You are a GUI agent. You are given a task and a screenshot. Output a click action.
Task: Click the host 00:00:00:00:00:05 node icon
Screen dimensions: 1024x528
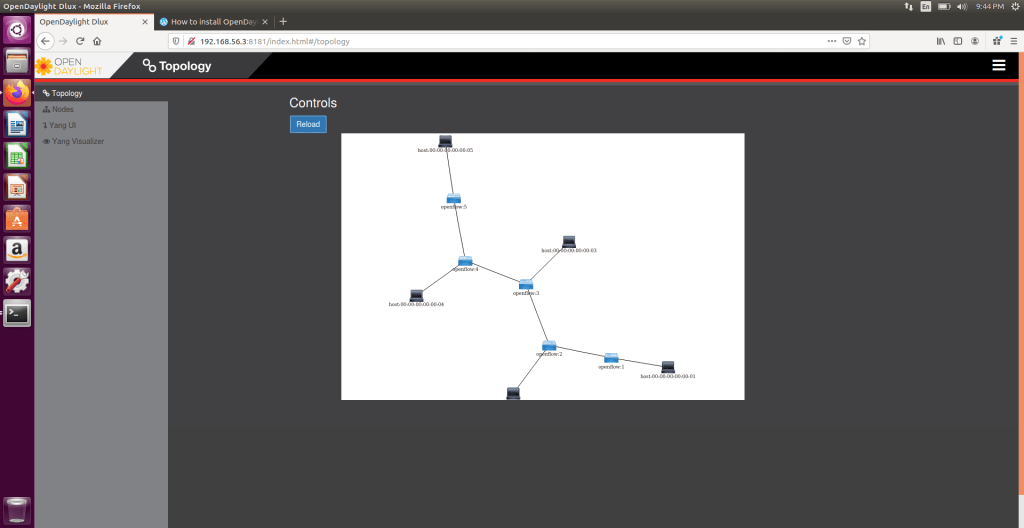click(x=445, y=141)
